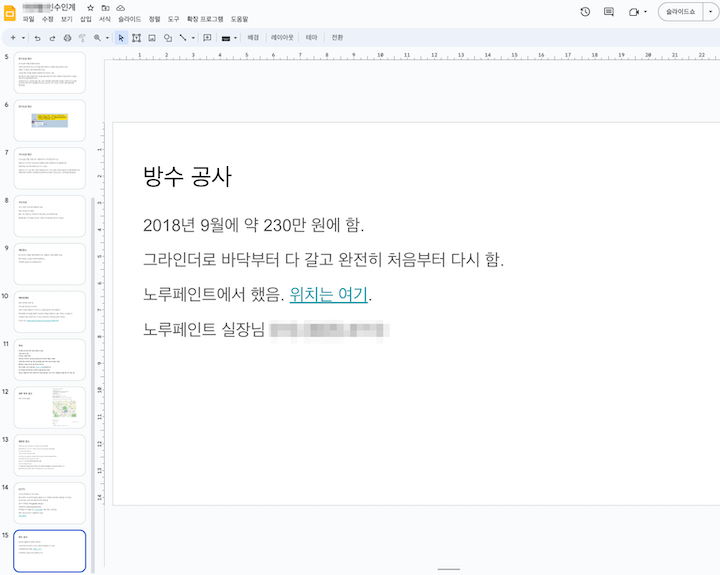Click the 방수 공사 slide title
The image size is (720, 575).
click(187, 176)
